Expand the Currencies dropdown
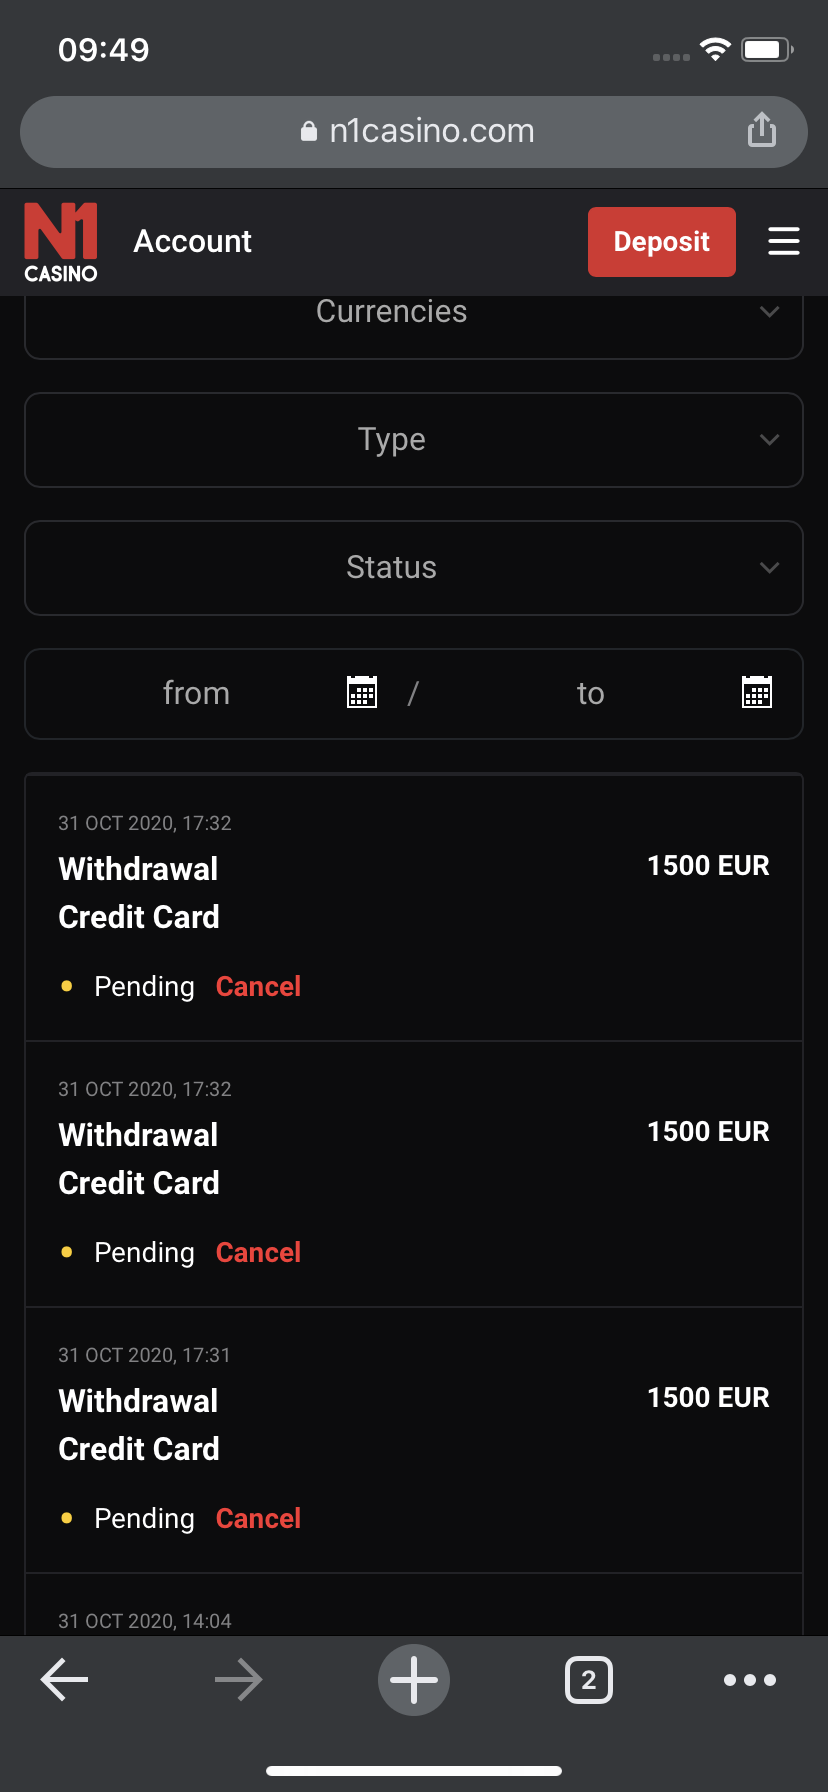The width and height of the screenshot is (828, 1792). coord(414,318)
